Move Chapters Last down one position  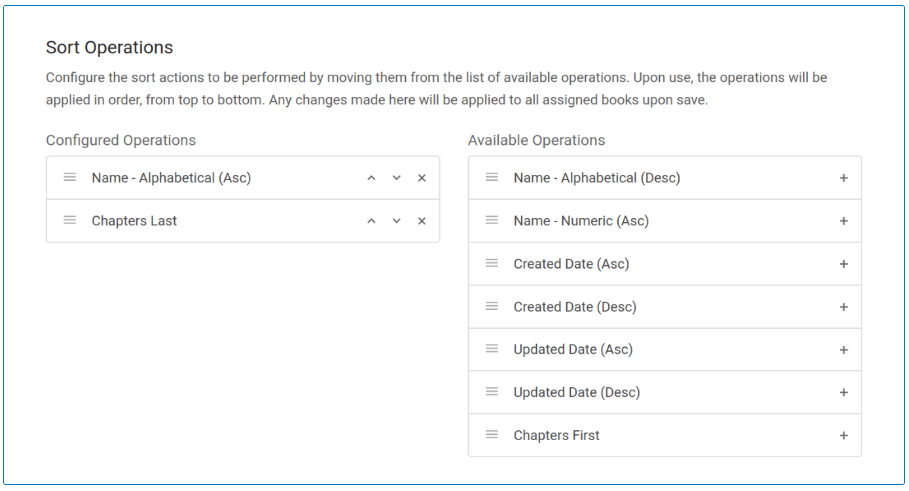pos(396,221)
